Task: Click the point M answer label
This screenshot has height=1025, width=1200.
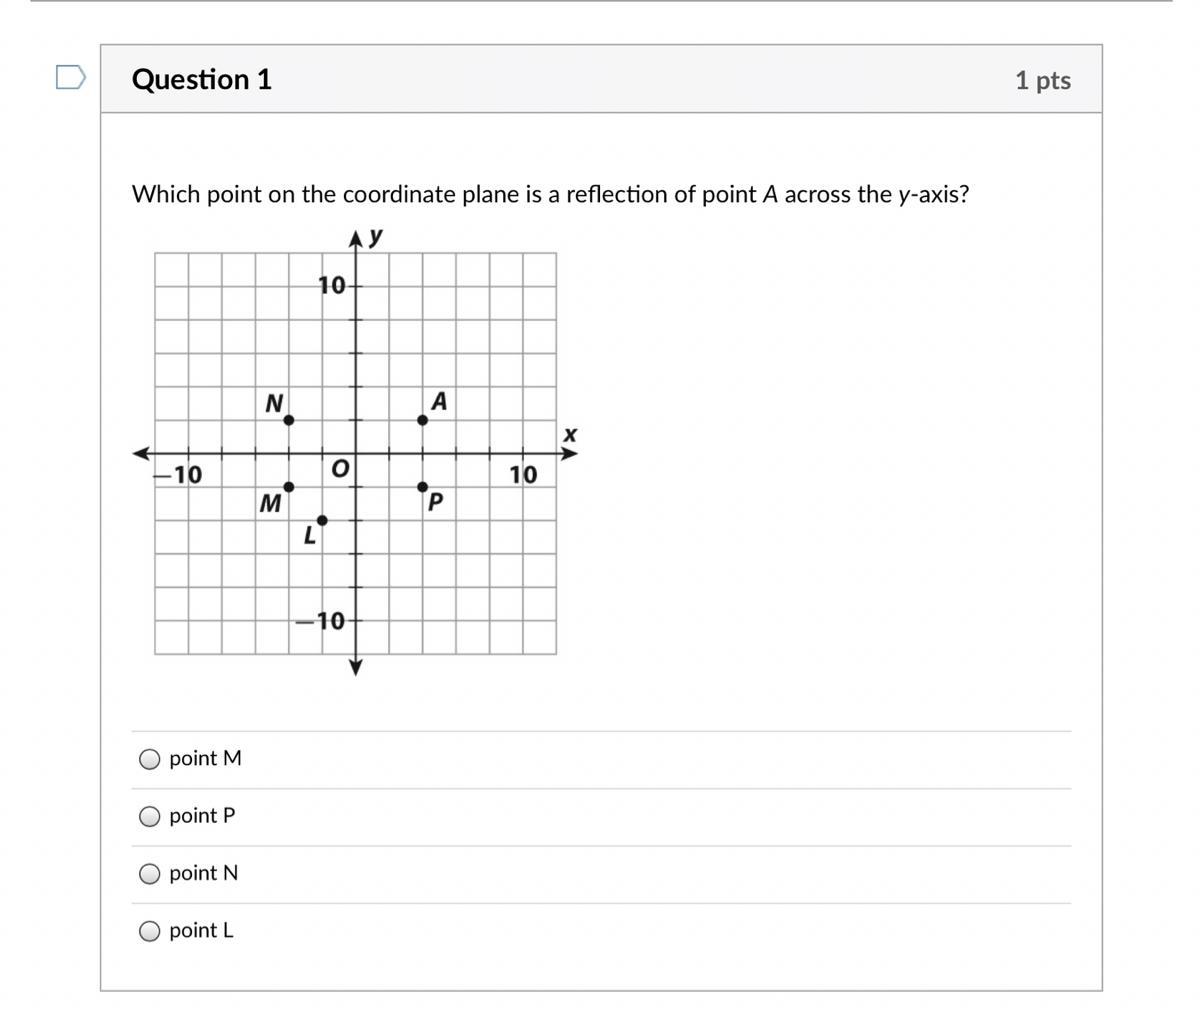Action: (206, 759)
